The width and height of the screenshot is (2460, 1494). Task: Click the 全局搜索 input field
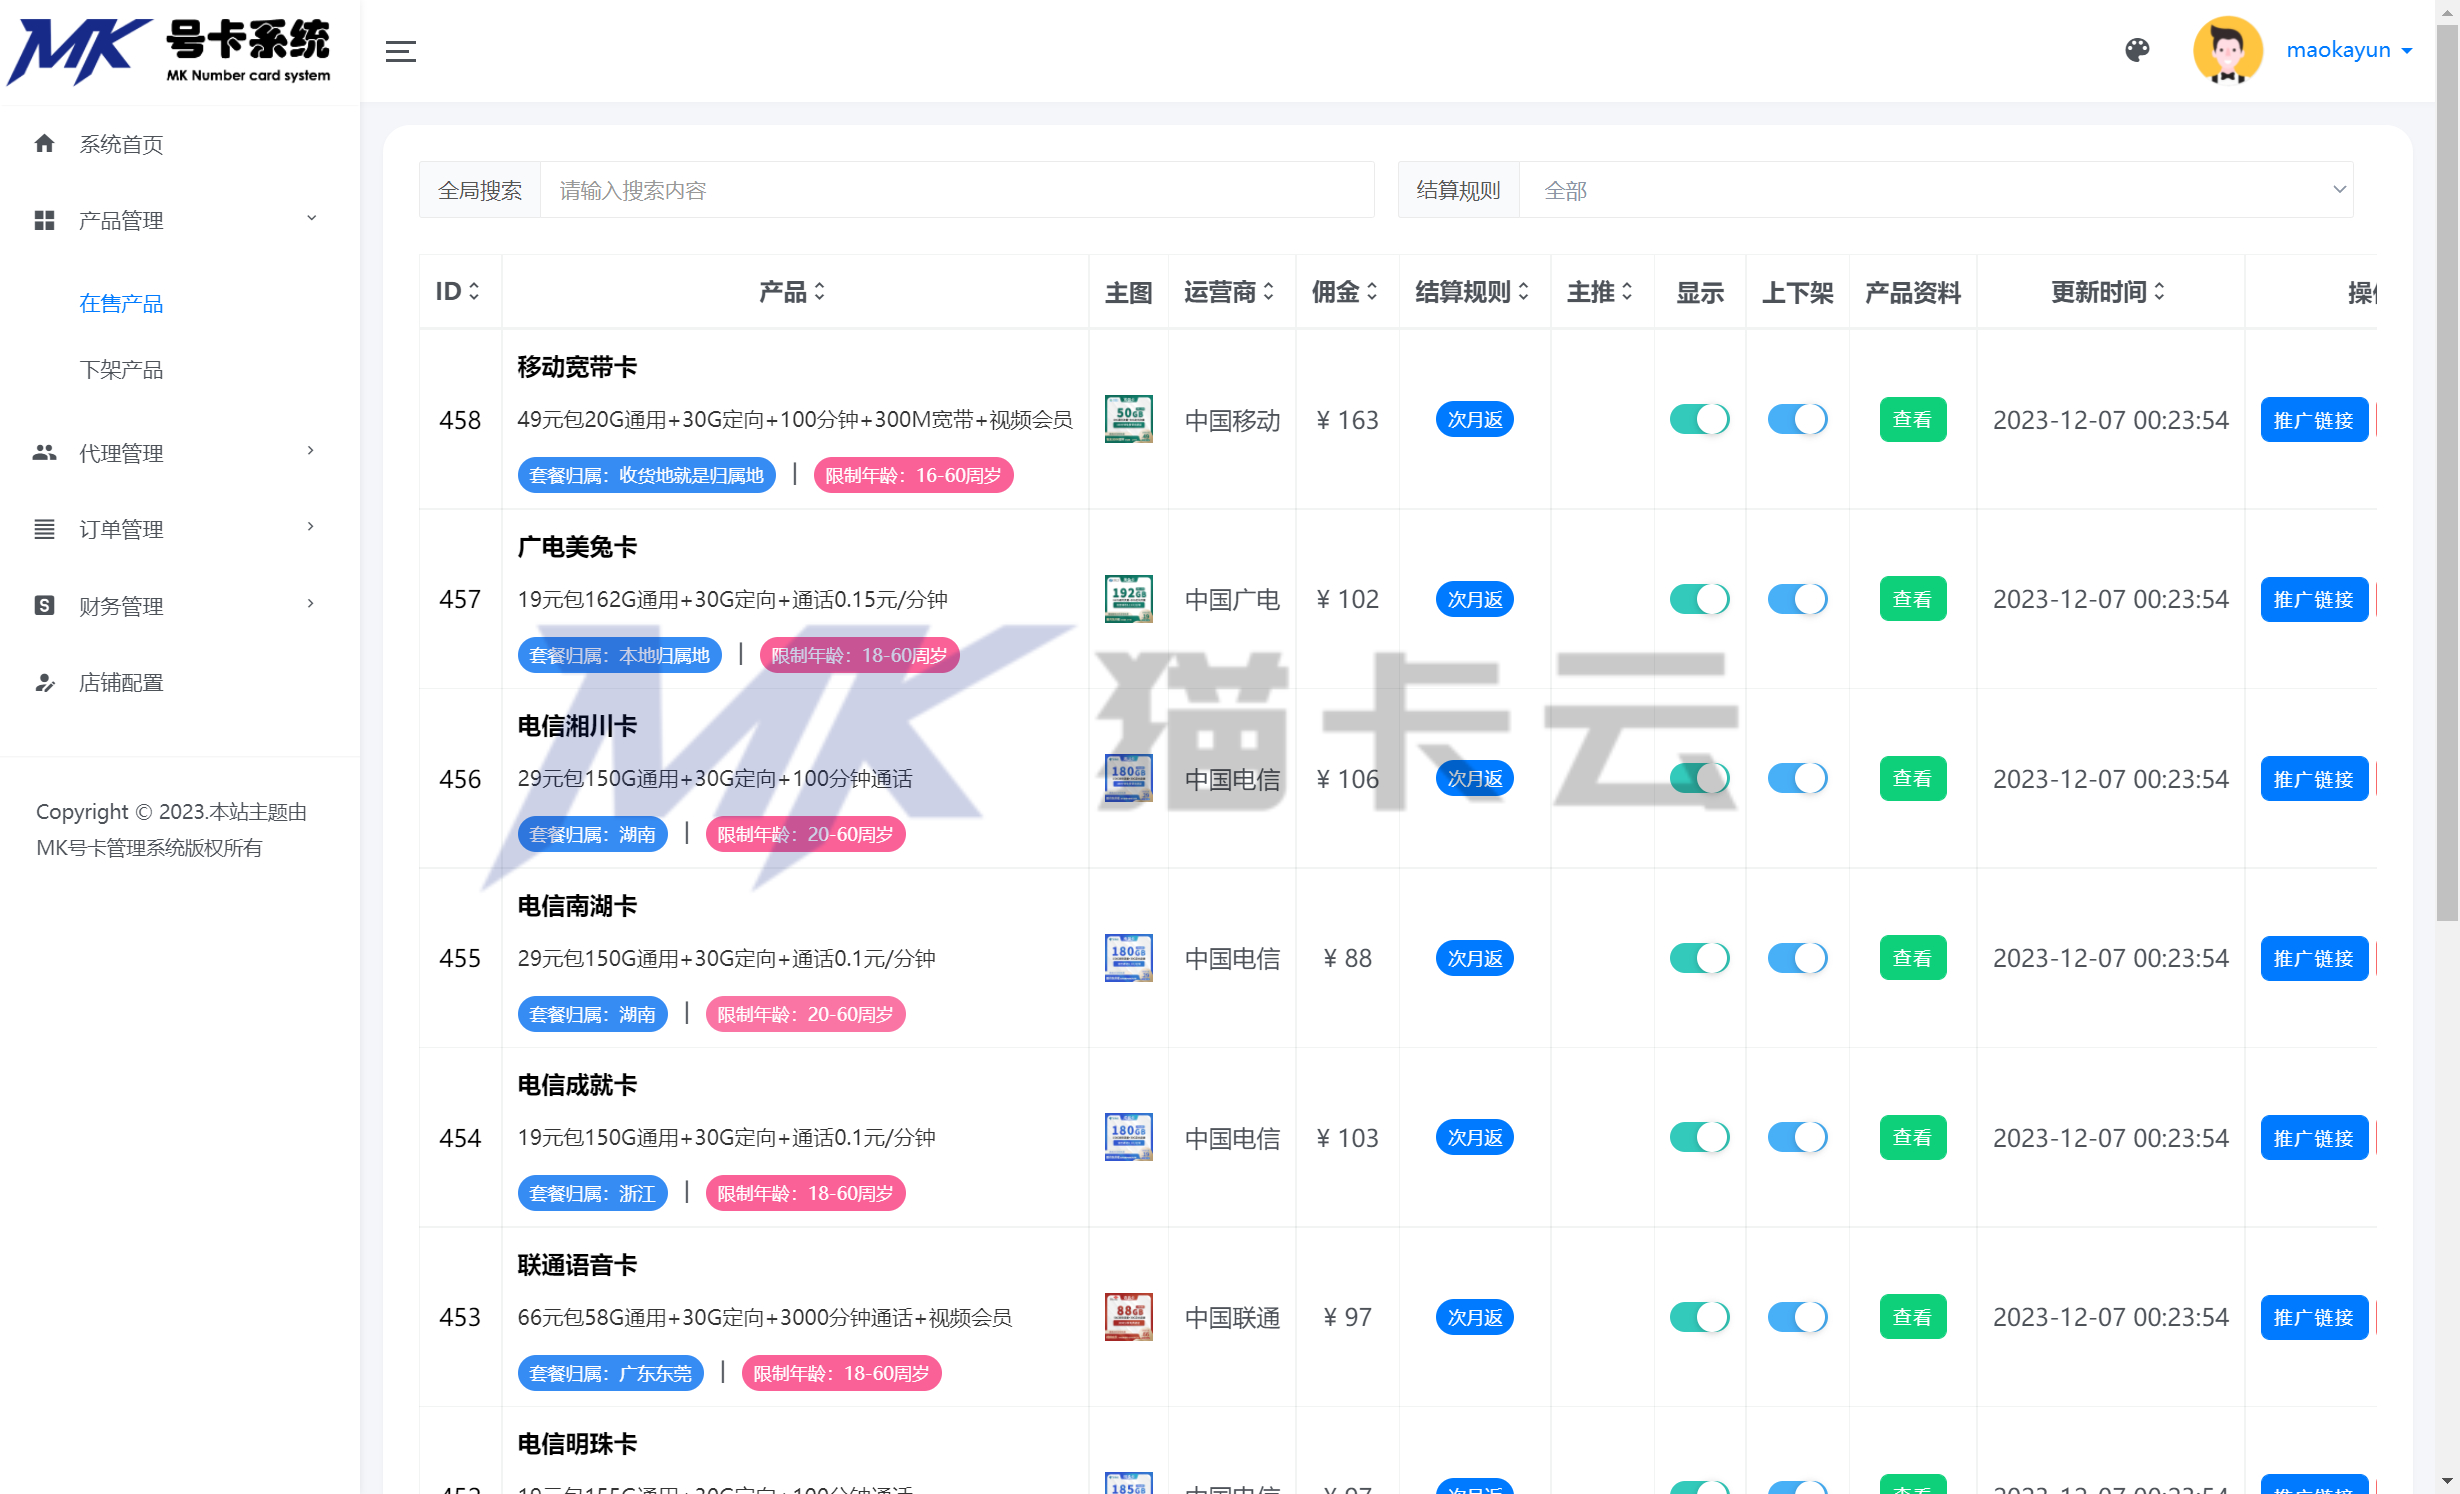tap(957, 190)
